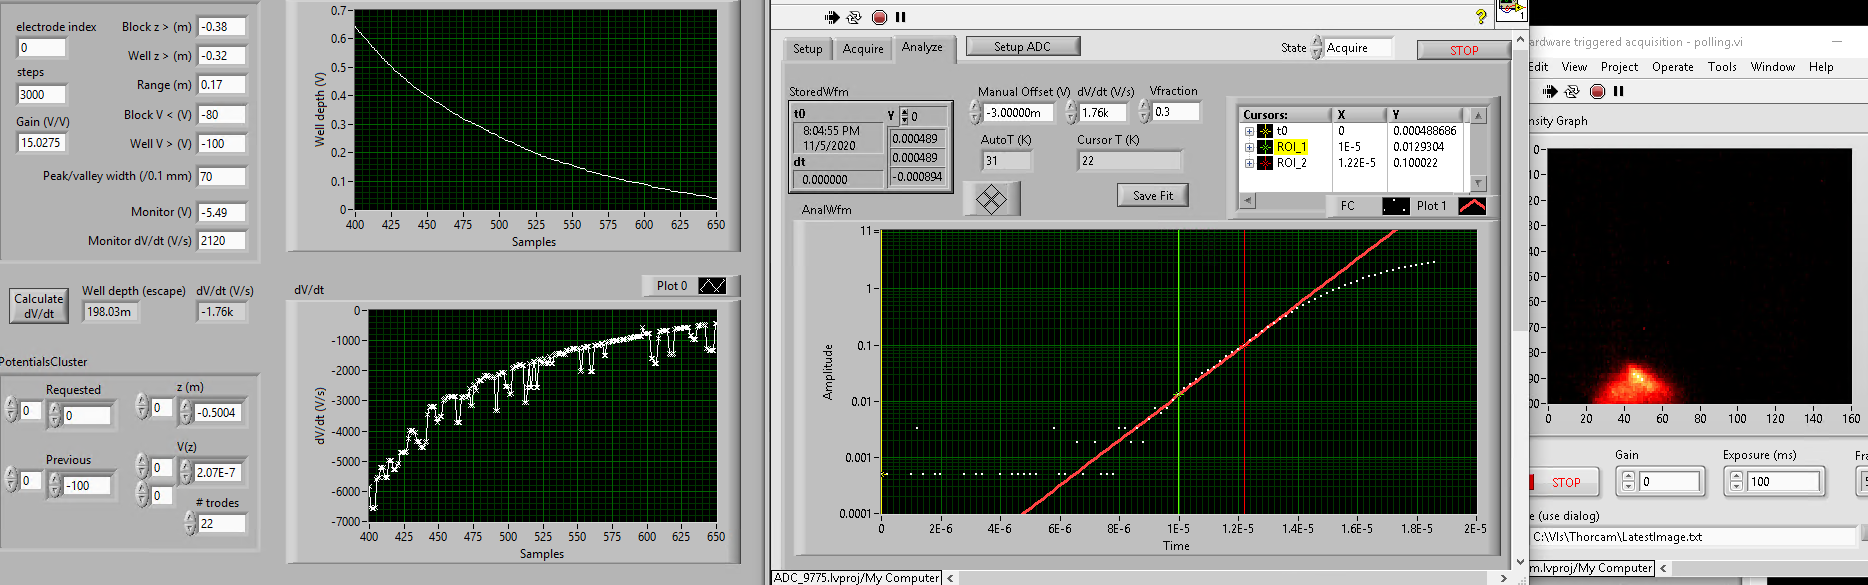Pause execution in ADC window toolbar

(x=901, y=17)
